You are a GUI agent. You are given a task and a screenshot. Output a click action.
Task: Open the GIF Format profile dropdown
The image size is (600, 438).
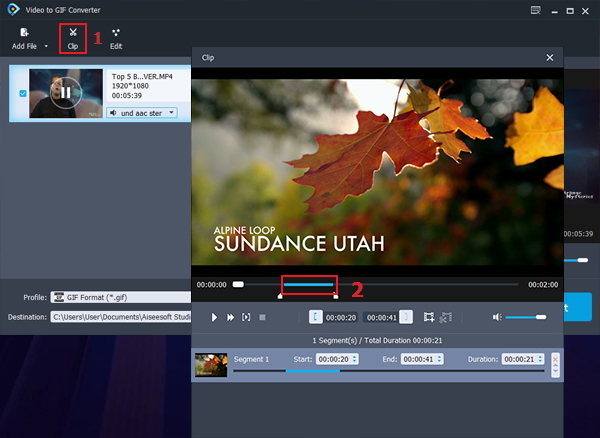tap(120, 297)
